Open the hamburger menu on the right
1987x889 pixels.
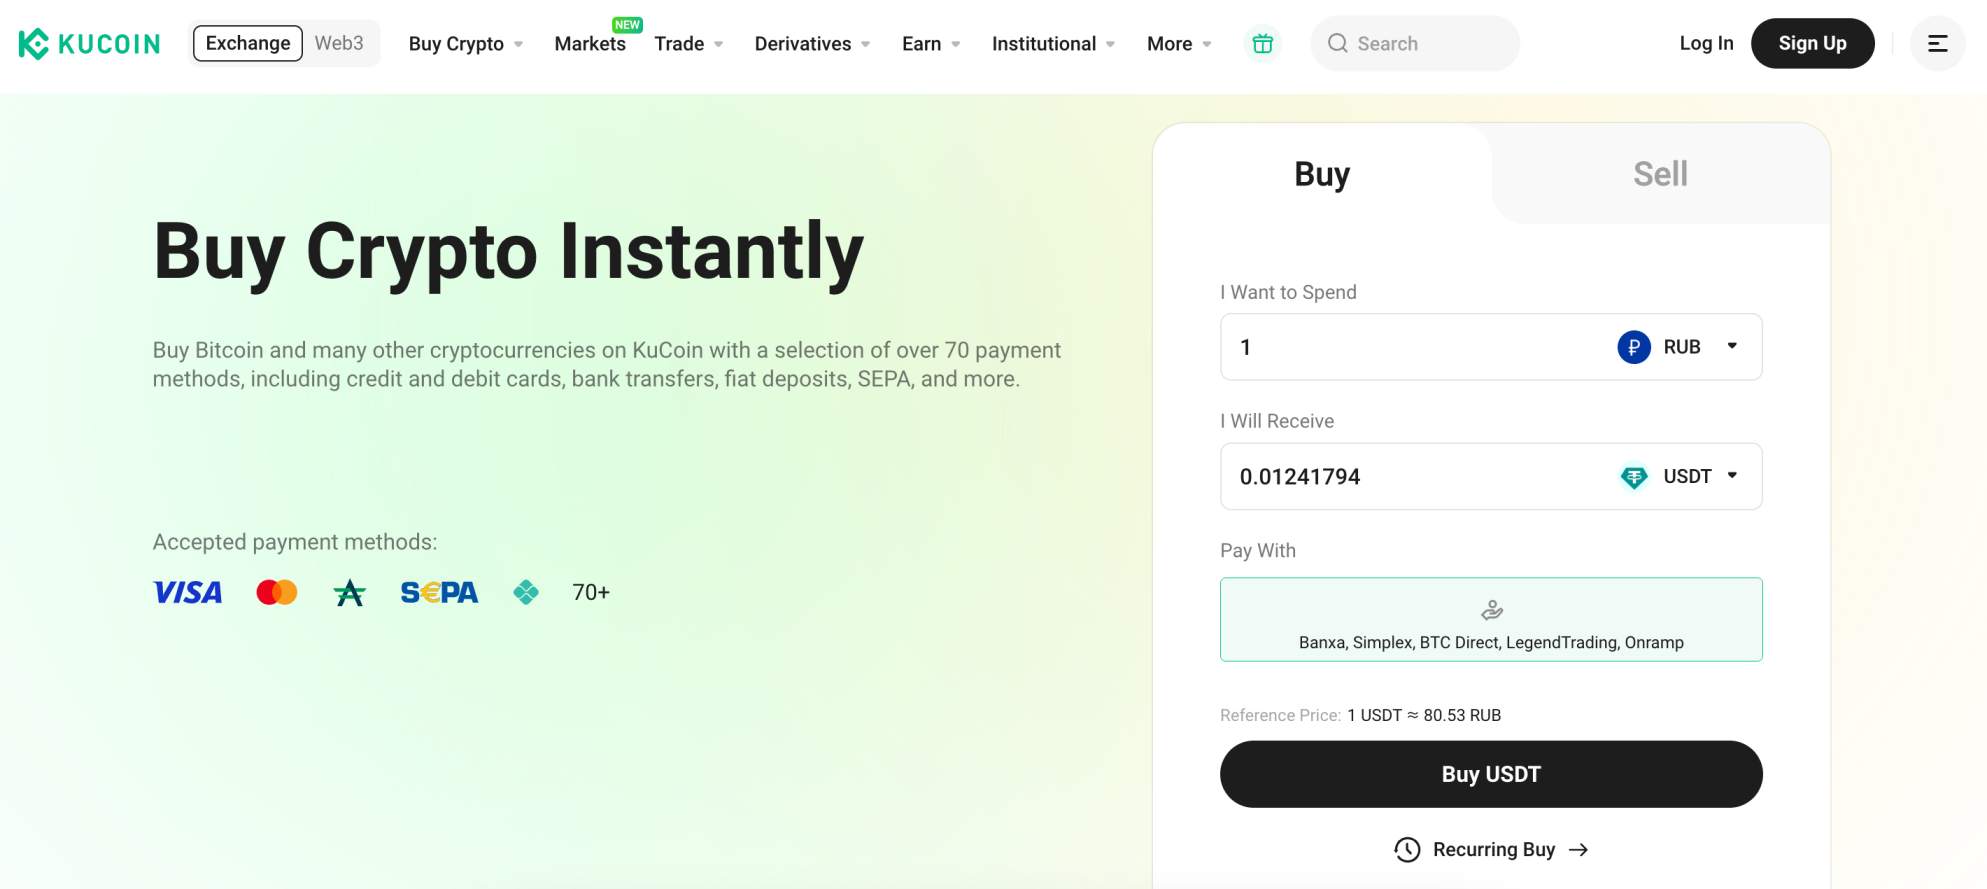click(x=1937, y=43)
